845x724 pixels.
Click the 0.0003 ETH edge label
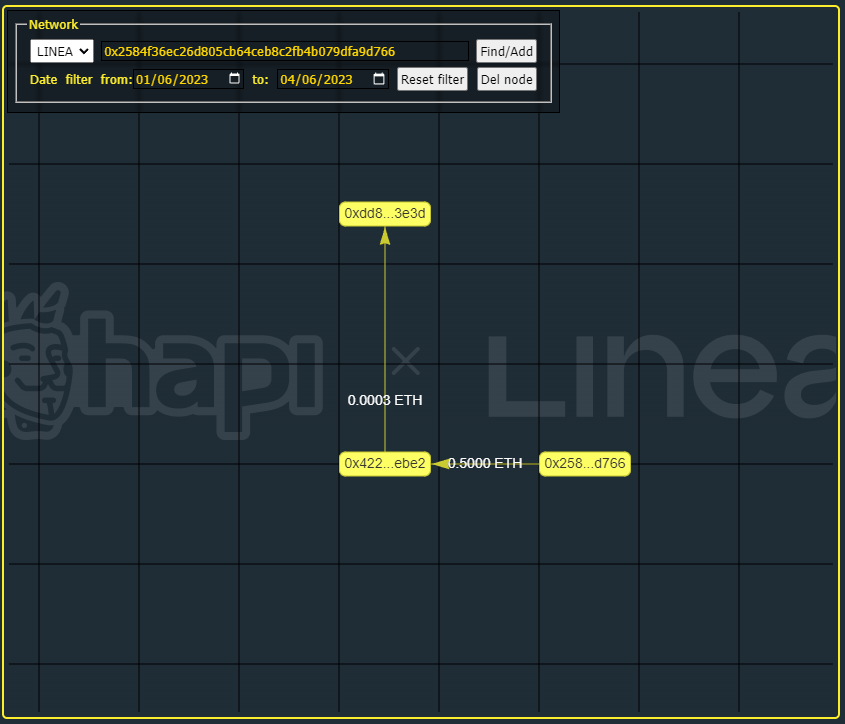coord(385,400)
